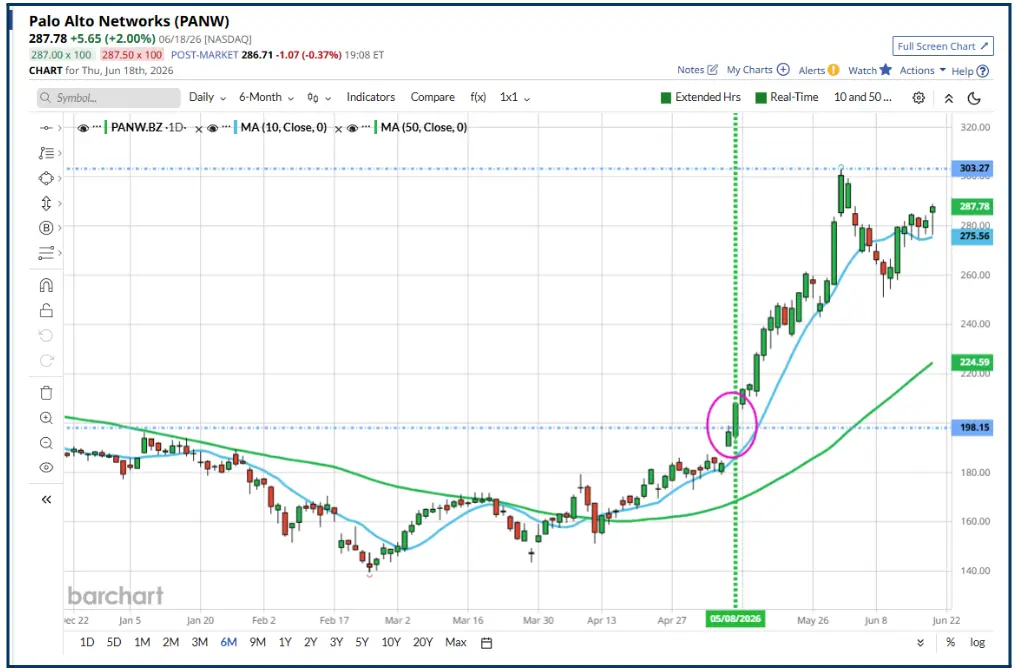Image resolution: width=1015 pixels, height=670 pixels.
Task: Open more options for MA (50) study
Action: click(x=367, y=128)
